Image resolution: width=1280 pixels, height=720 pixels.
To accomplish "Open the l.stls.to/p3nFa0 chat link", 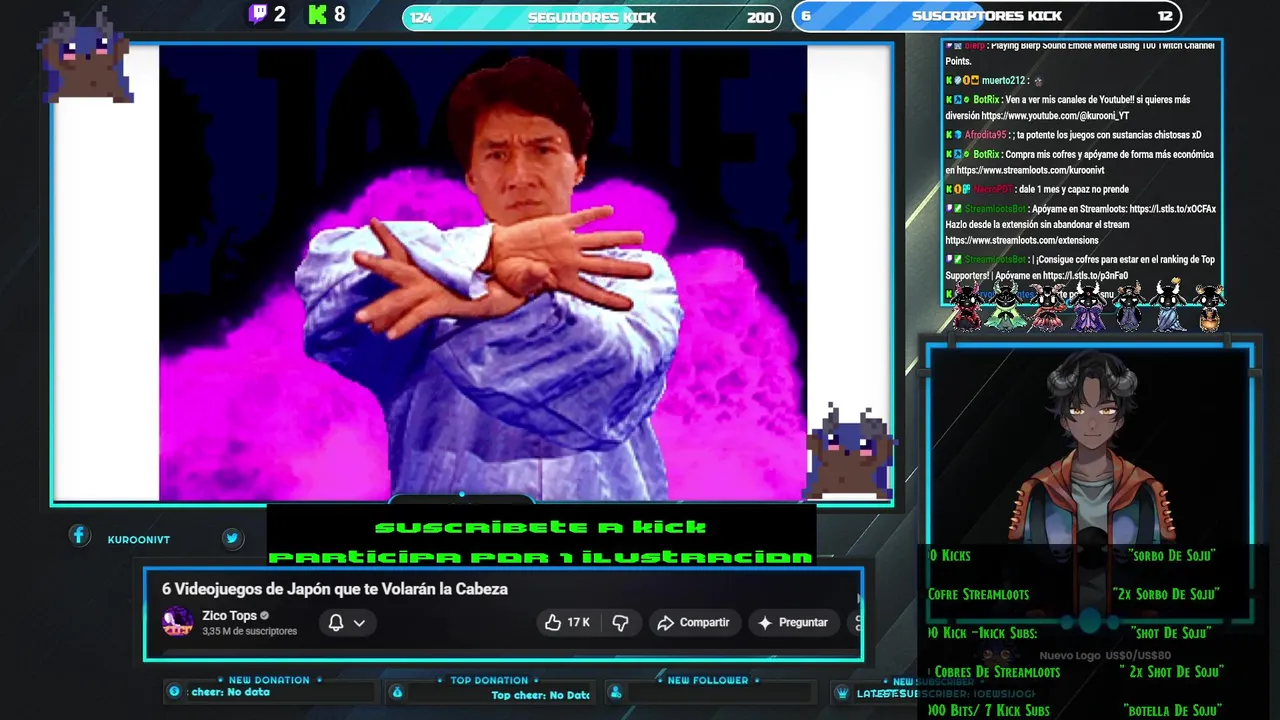I will tap(1085, 275).
